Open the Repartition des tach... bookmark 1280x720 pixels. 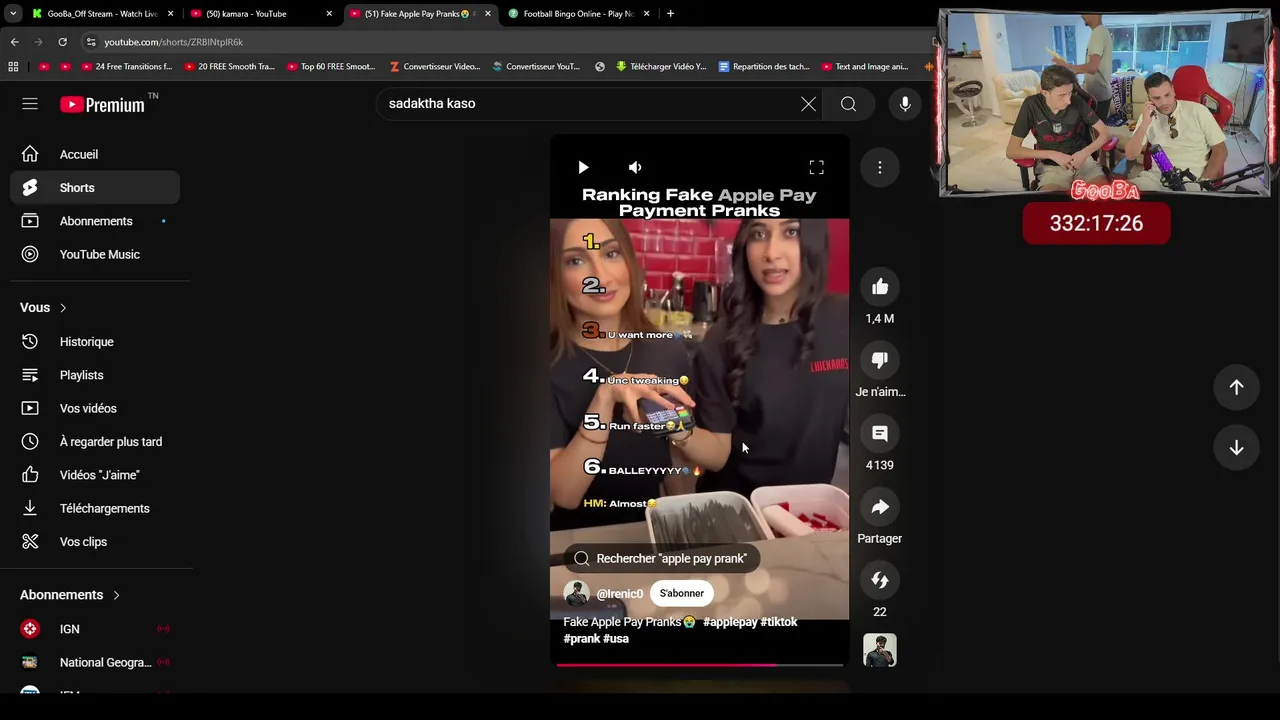pyautogui.click(x=764, y=67)
